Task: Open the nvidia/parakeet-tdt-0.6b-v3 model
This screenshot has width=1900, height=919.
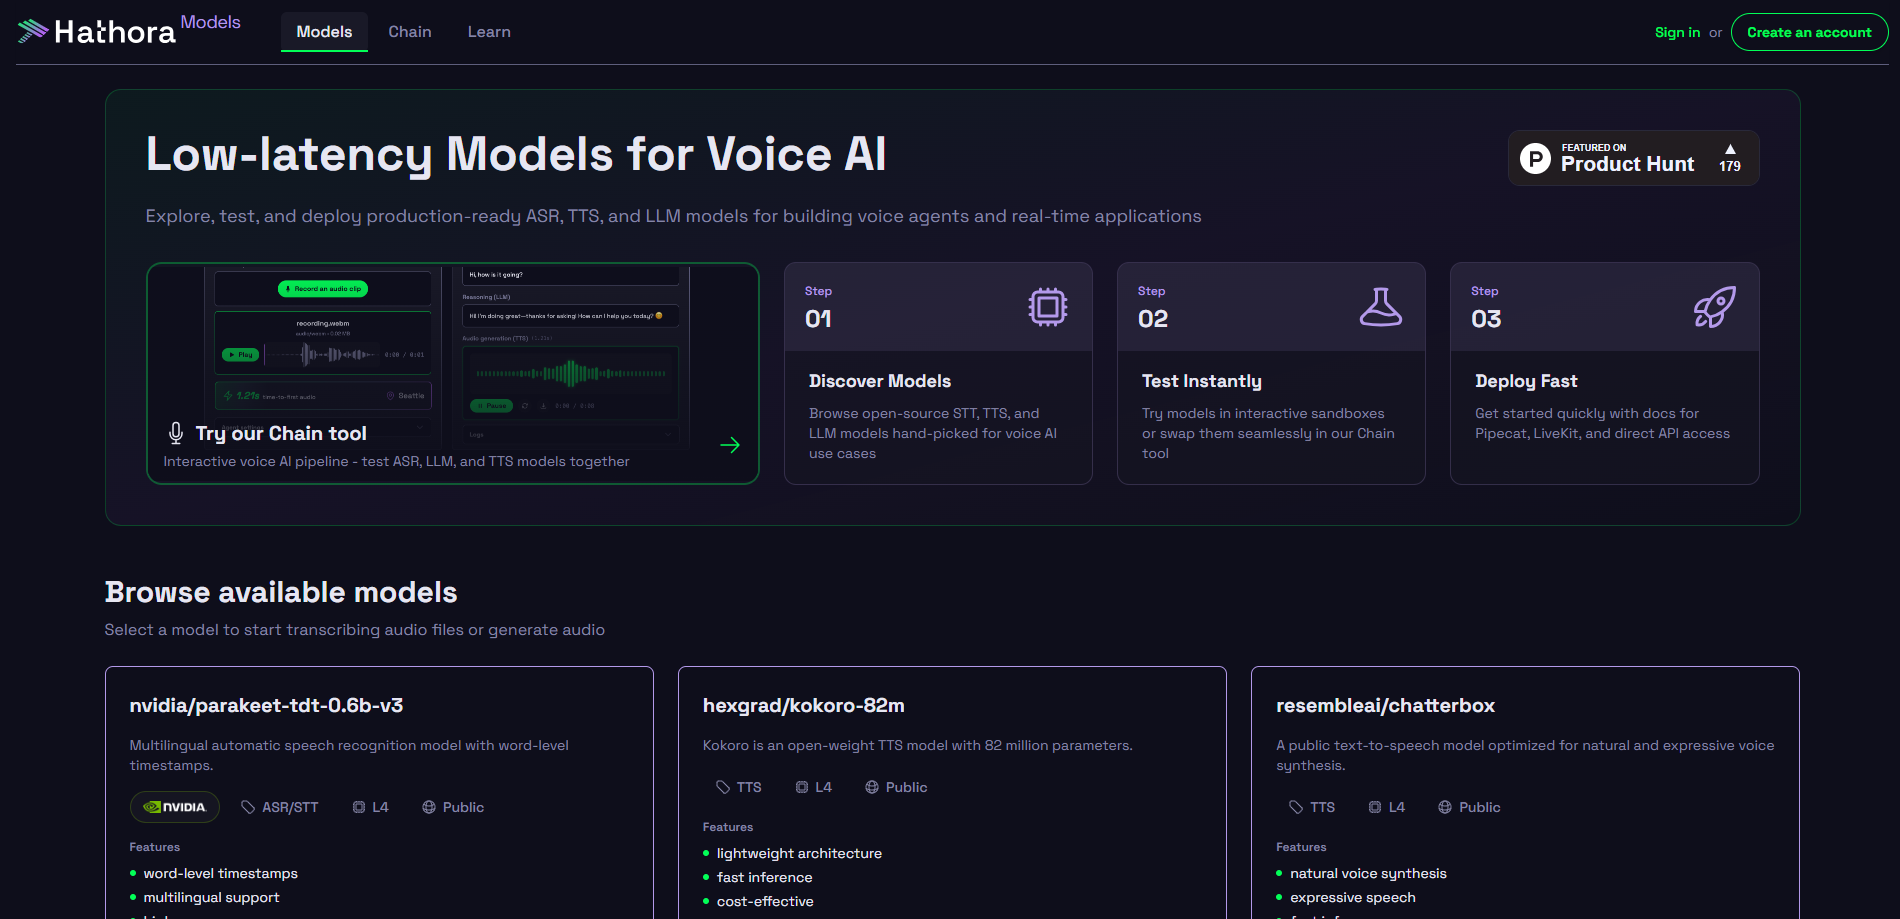Action: [266, 705]
